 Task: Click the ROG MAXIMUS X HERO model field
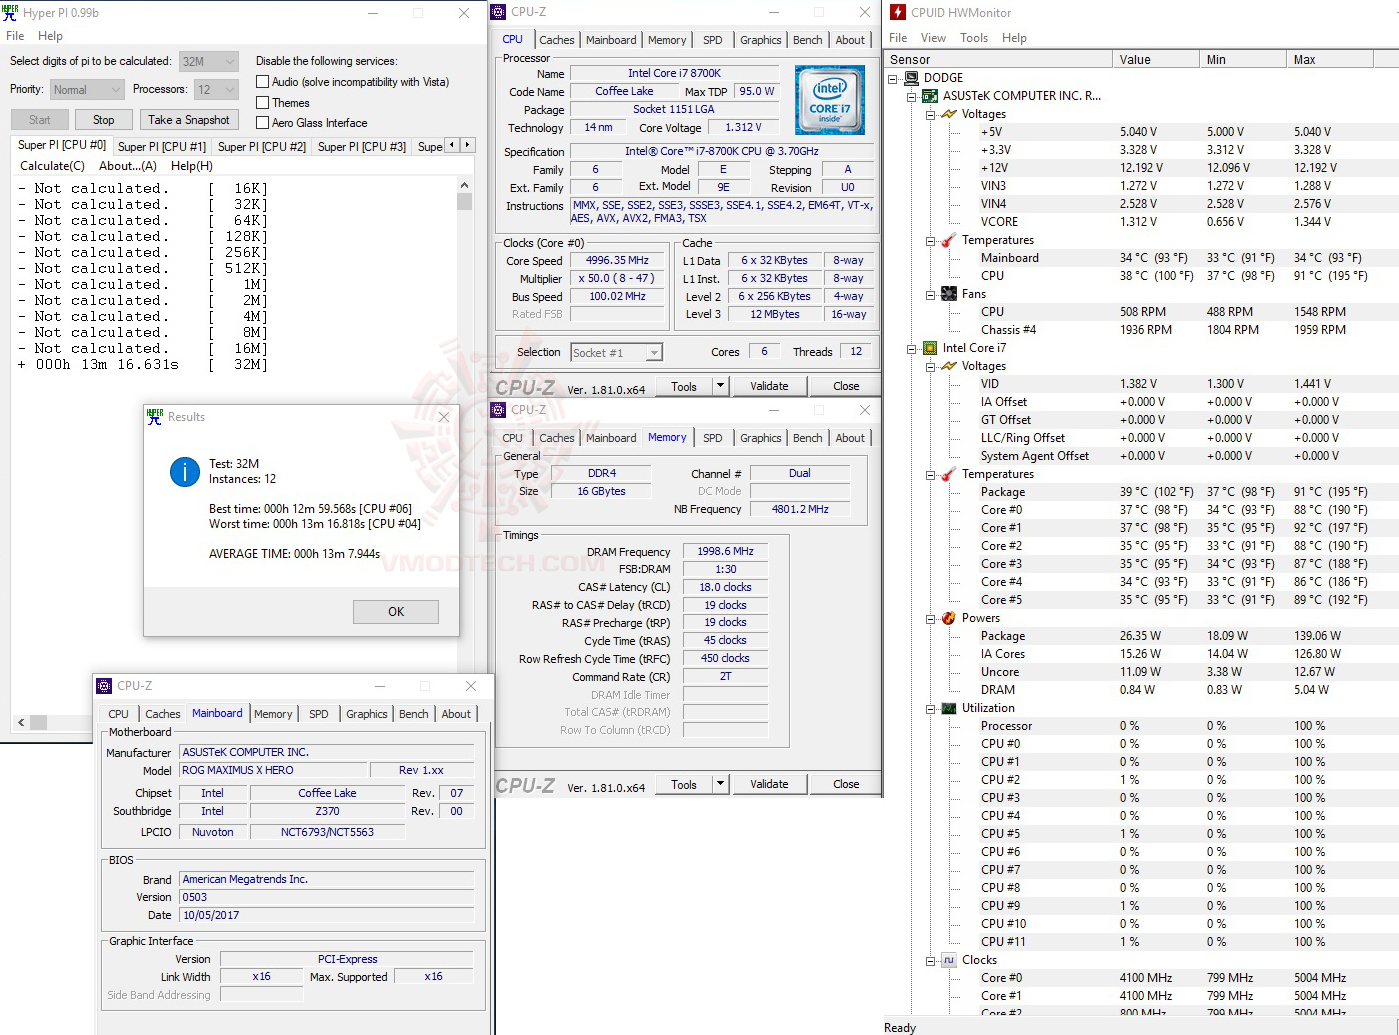pos(274,770)
